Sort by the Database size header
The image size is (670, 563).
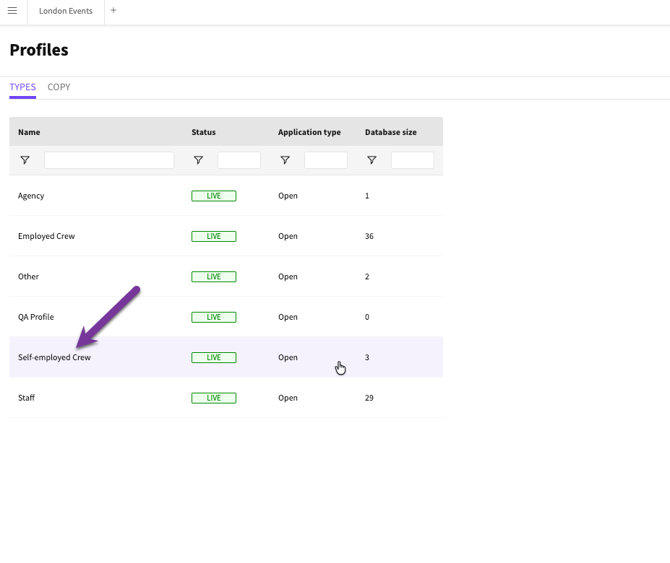pyautogui.click(x=391, y=132)
